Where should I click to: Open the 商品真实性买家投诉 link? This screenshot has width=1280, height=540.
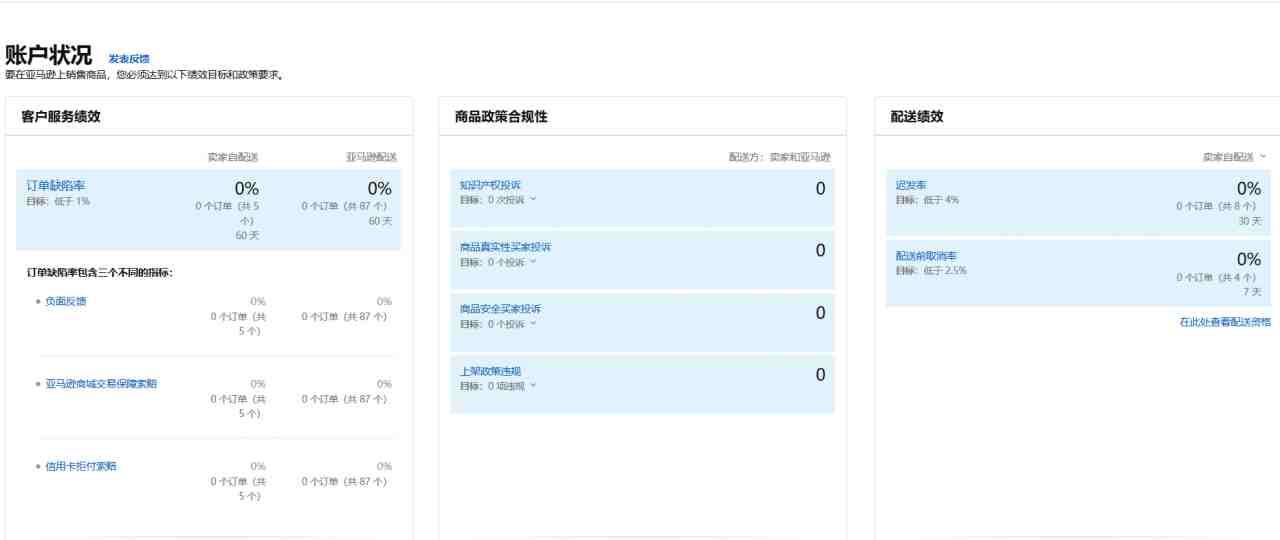tap(505, 247)
